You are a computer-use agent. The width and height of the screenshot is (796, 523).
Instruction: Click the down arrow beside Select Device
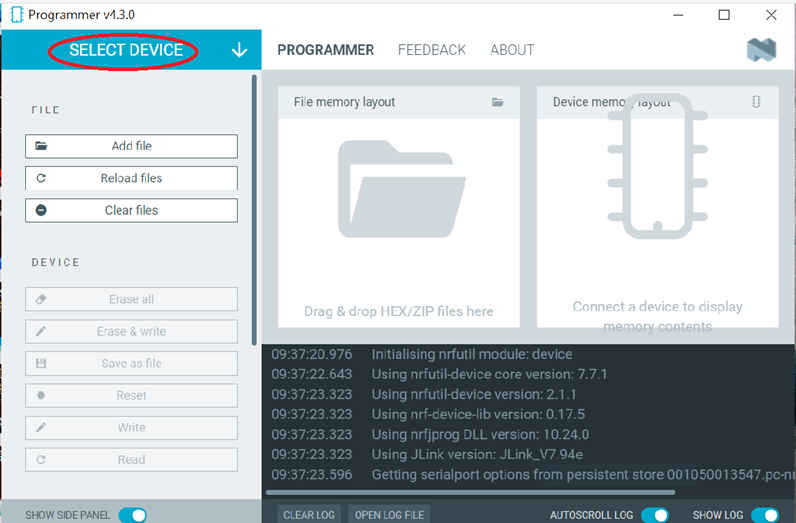(239, 51)
